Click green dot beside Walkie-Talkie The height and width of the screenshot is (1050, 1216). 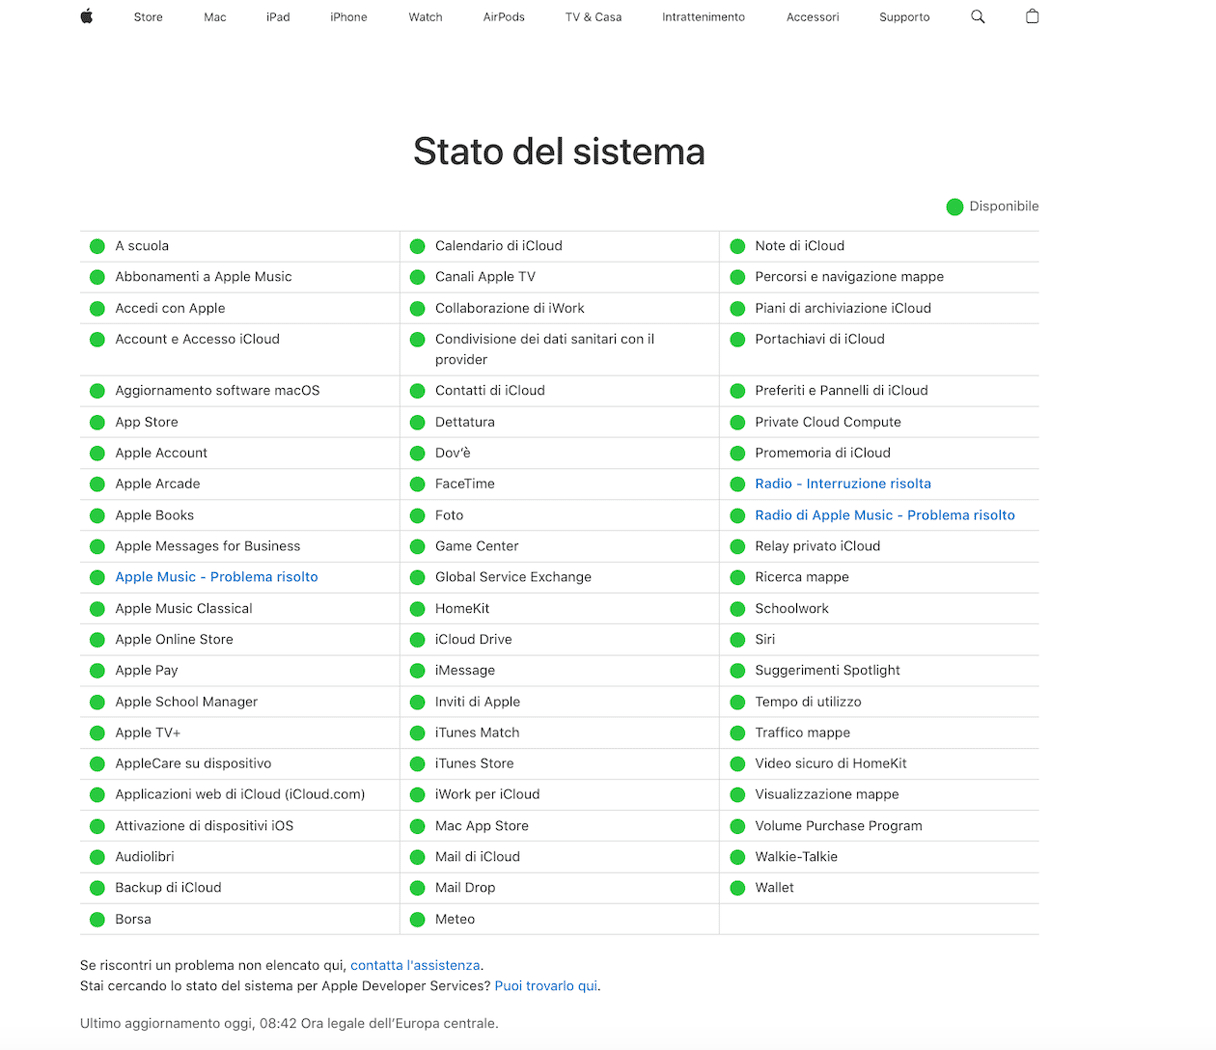tap(738, 857)
